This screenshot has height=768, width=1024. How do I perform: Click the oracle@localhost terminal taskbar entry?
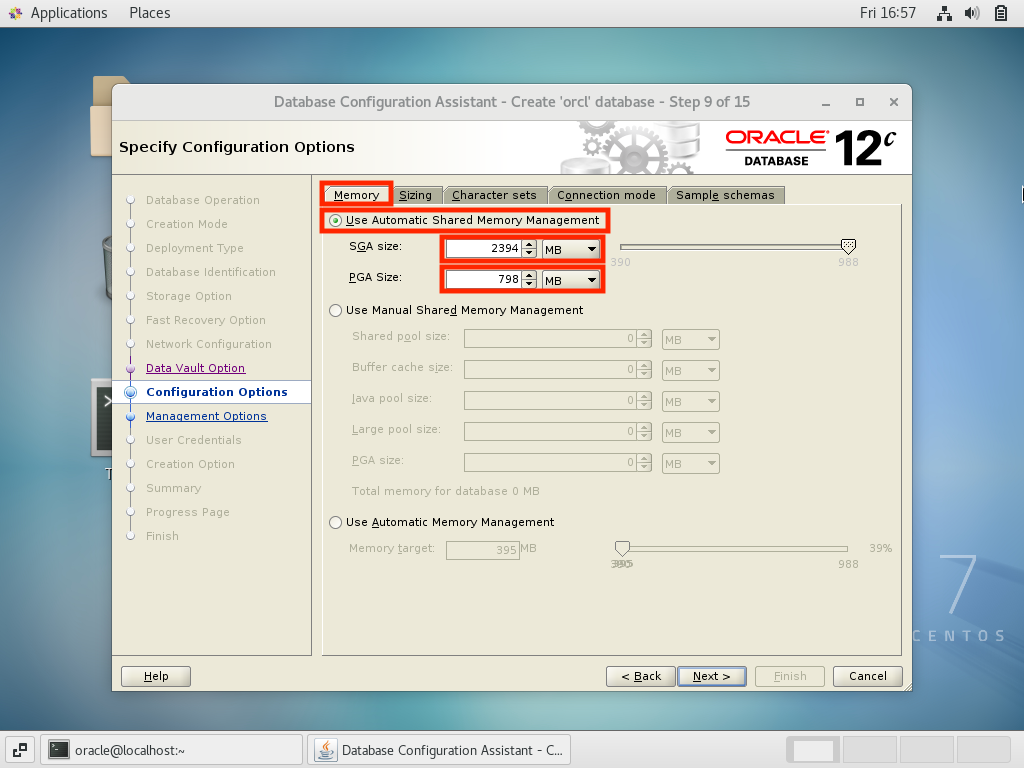172,750
